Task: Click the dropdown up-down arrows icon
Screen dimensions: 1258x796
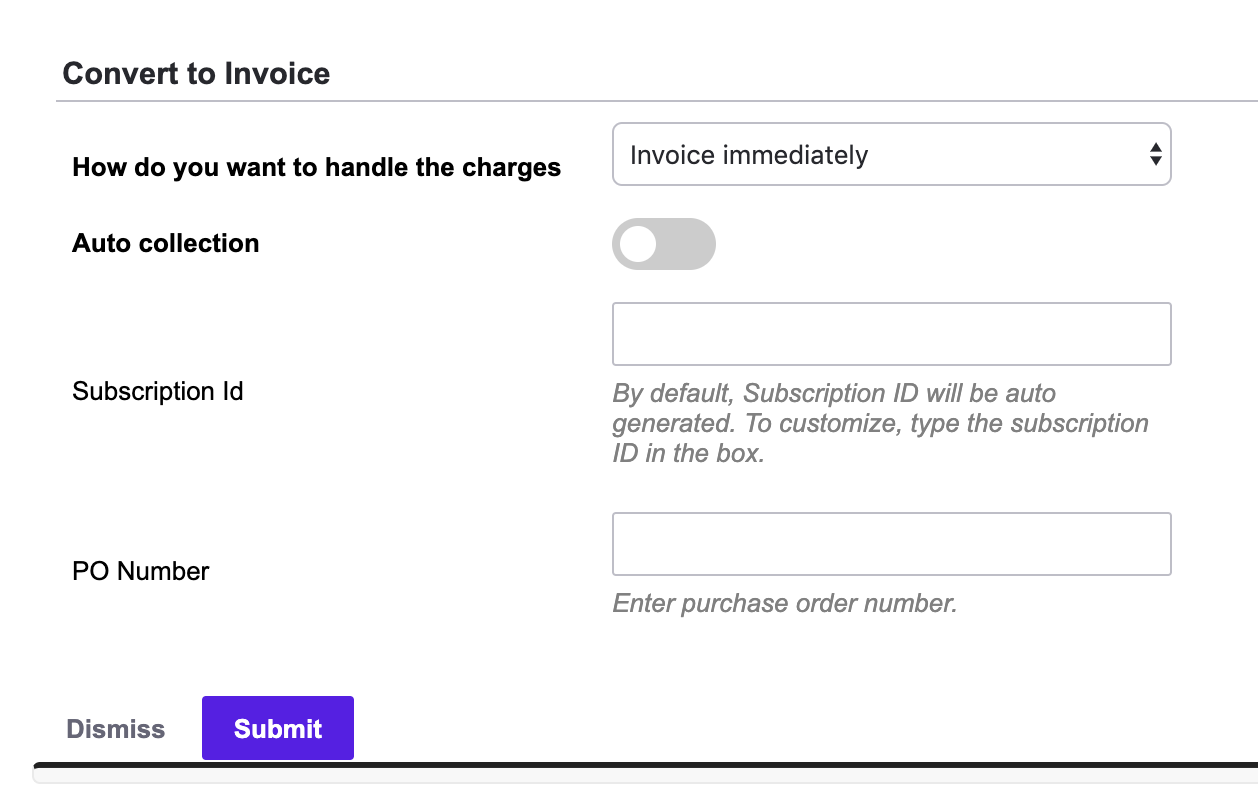Action: tap(1155, 155)
